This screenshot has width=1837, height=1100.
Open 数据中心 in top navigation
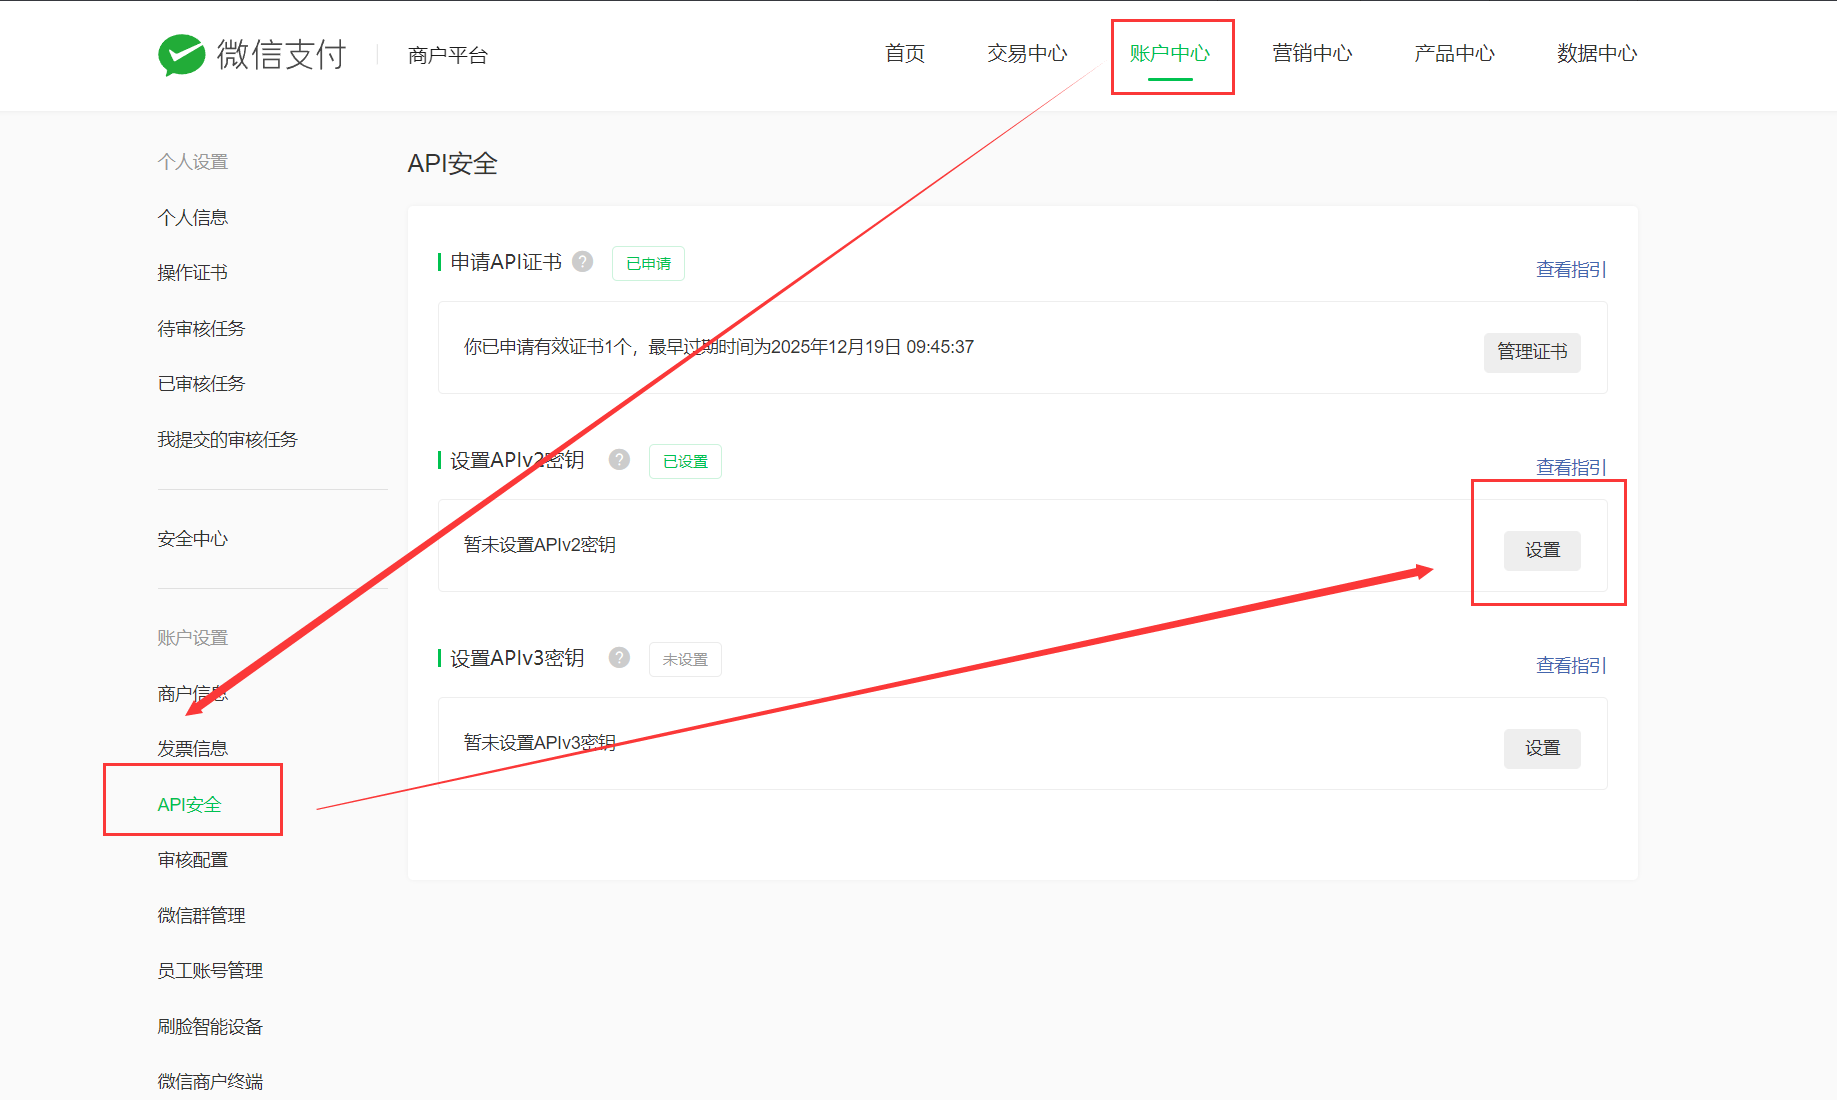point(1597,54)
